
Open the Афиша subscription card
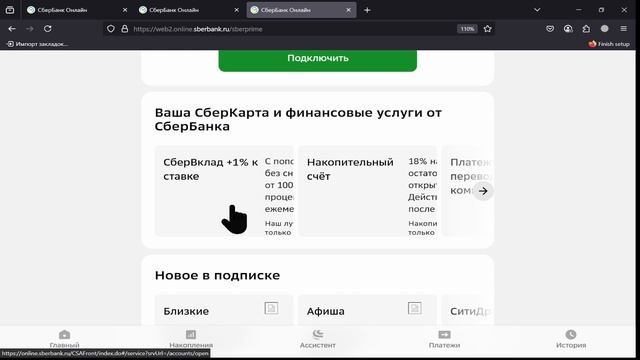367,310
